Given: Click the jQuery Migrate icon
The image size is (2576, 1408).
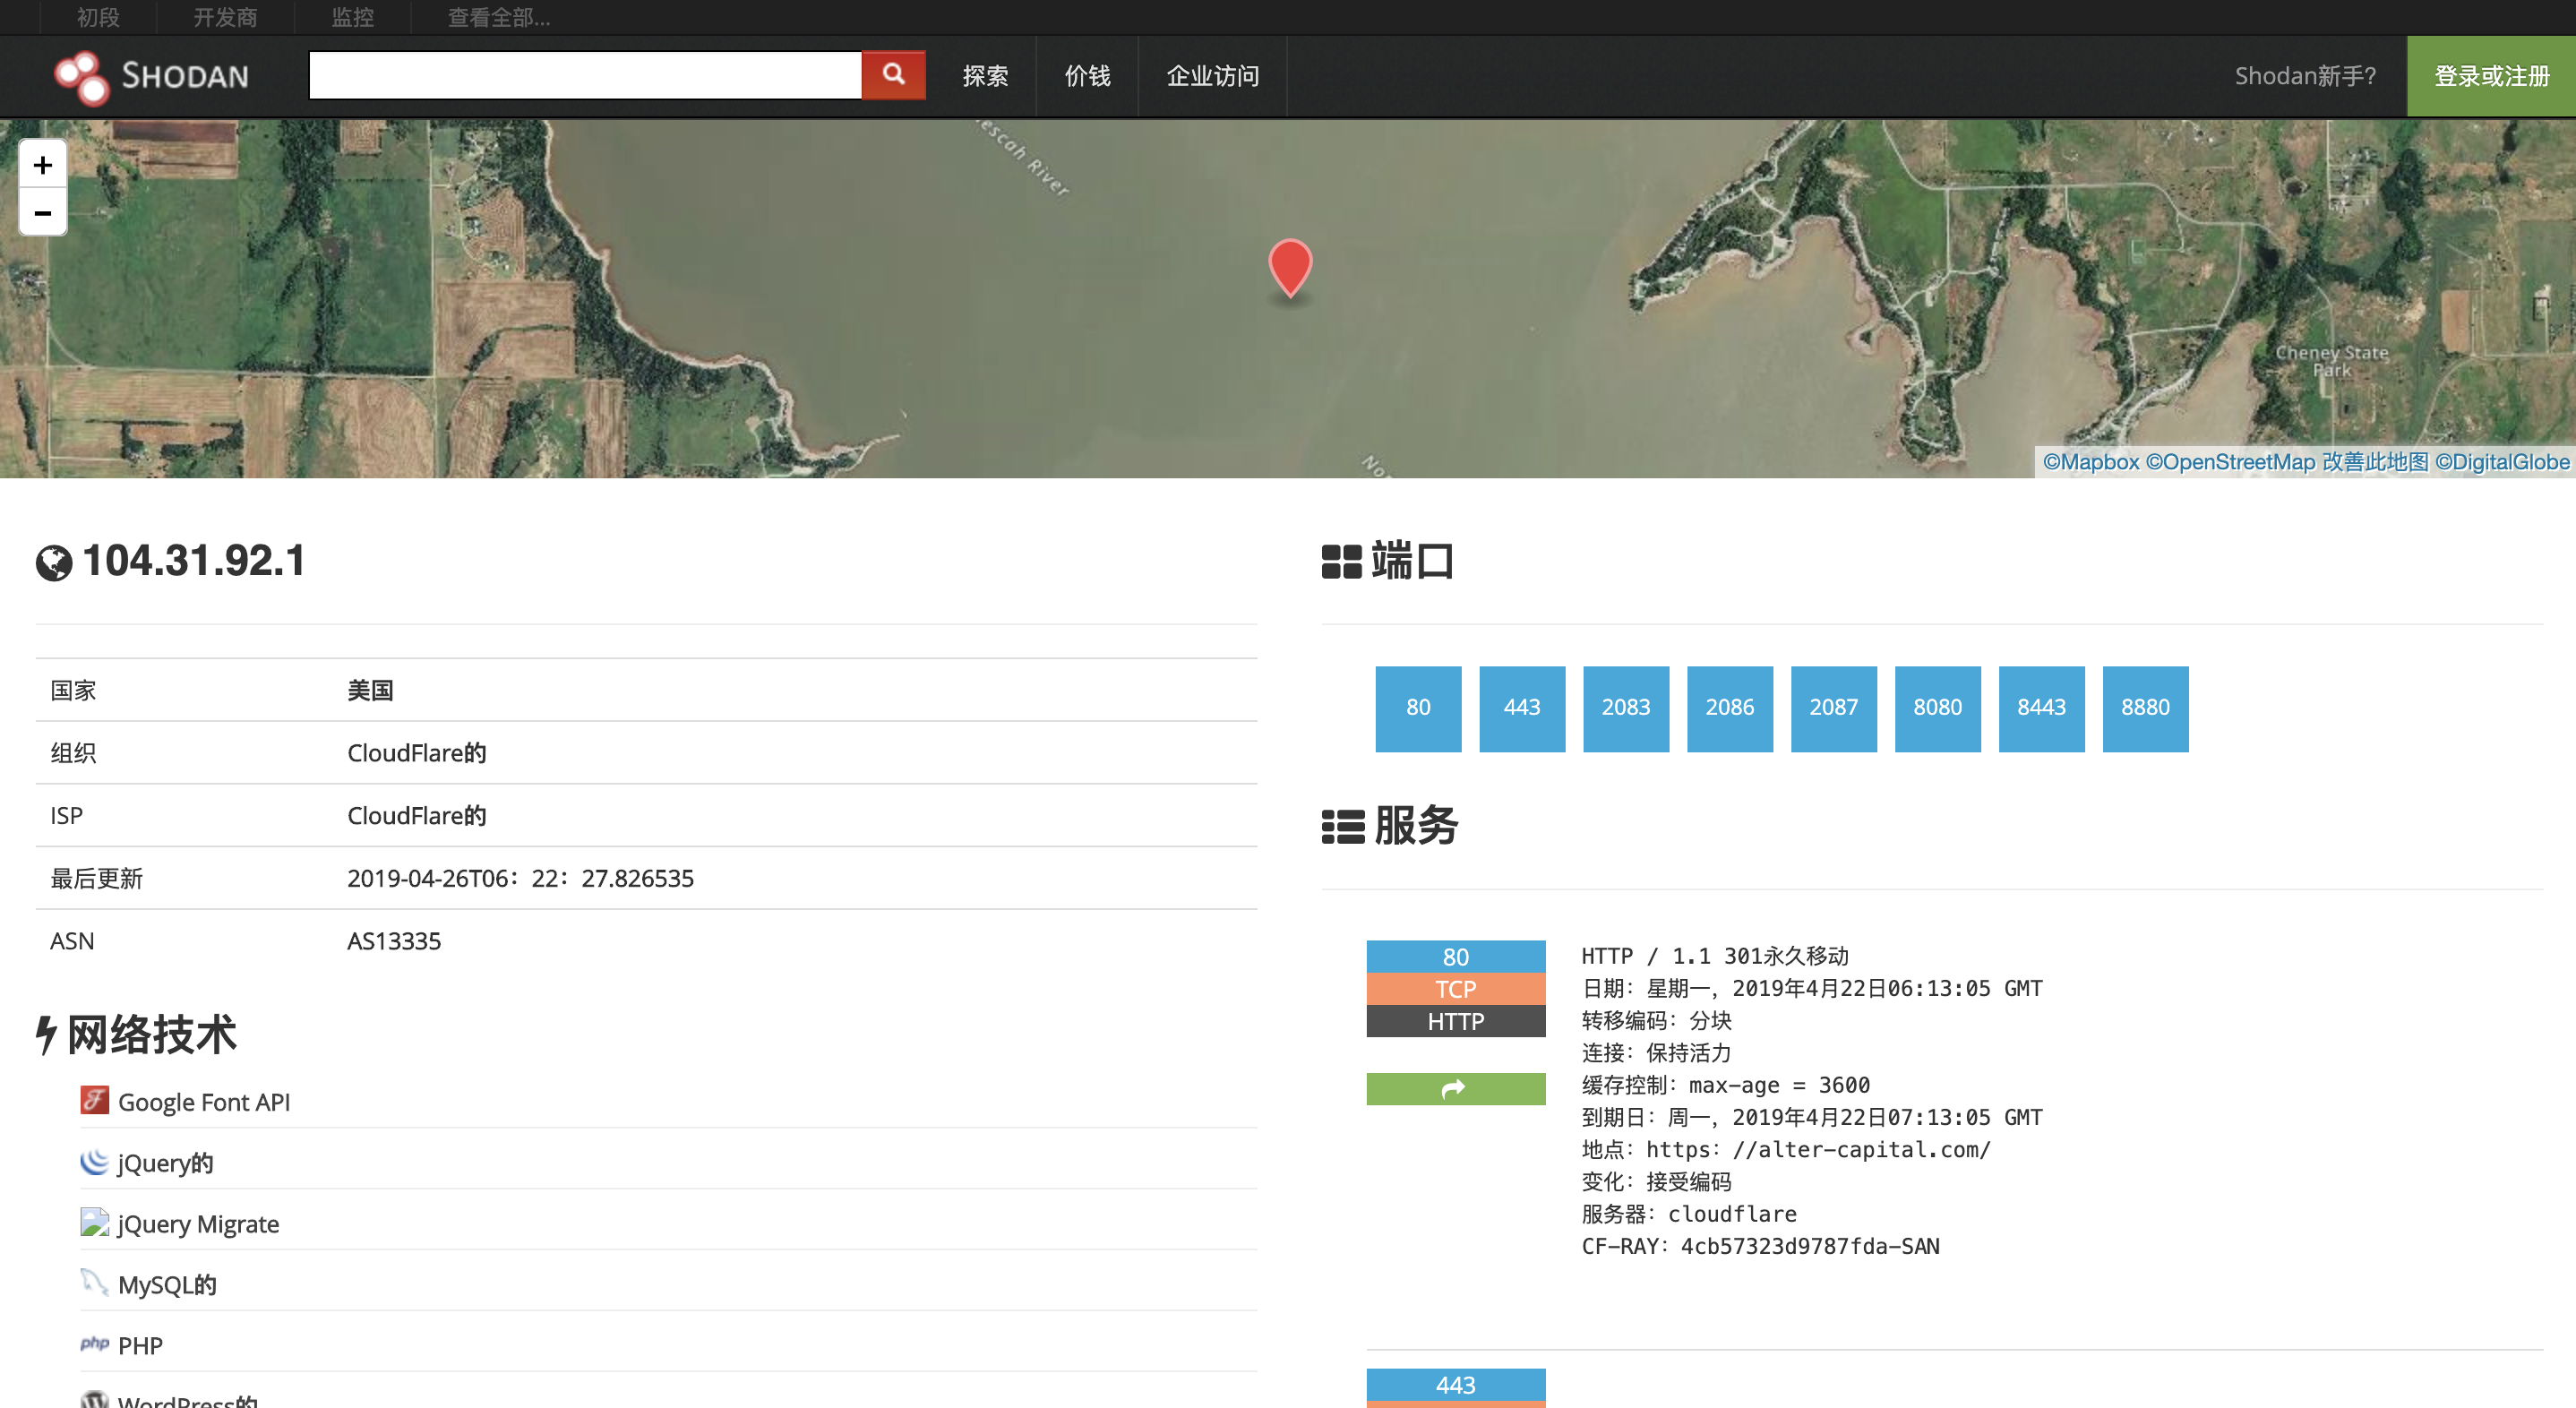Looking at the screenshot, I should tap(94, 1223).
